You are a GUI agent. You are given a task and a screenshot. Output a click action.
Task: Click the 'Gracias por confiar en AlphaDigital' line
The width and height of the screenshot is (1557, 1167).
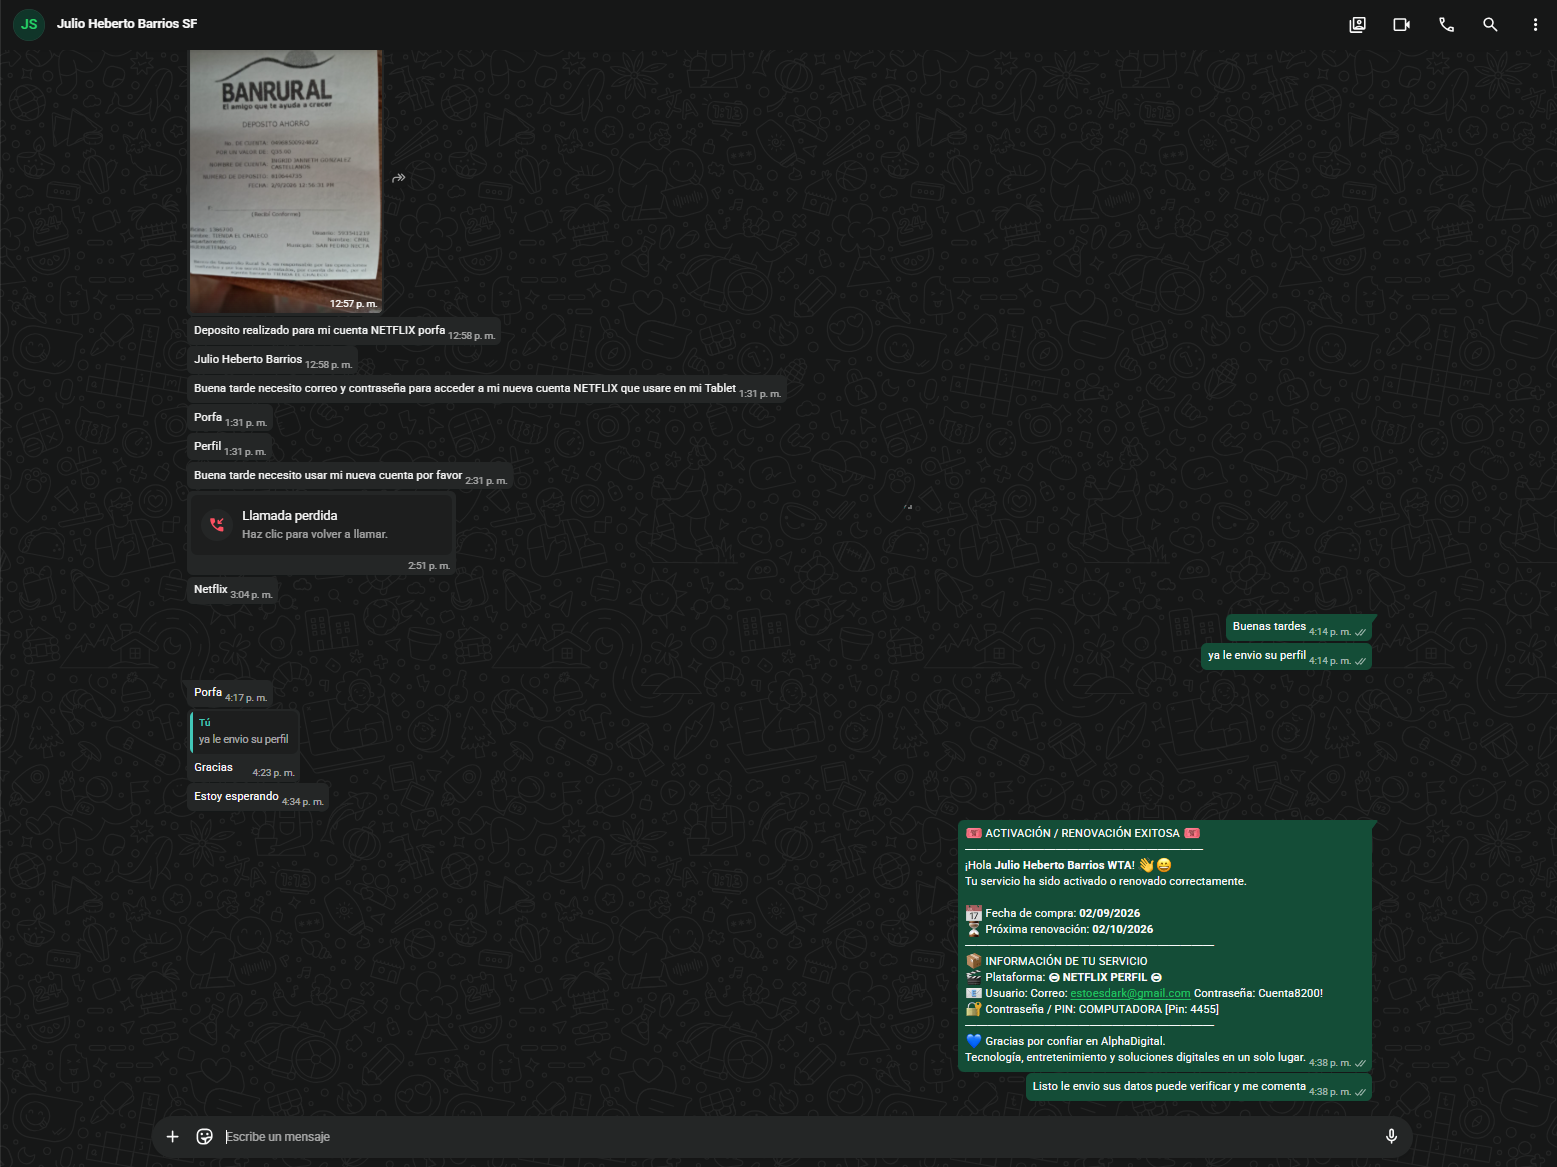[1065, 1041]
